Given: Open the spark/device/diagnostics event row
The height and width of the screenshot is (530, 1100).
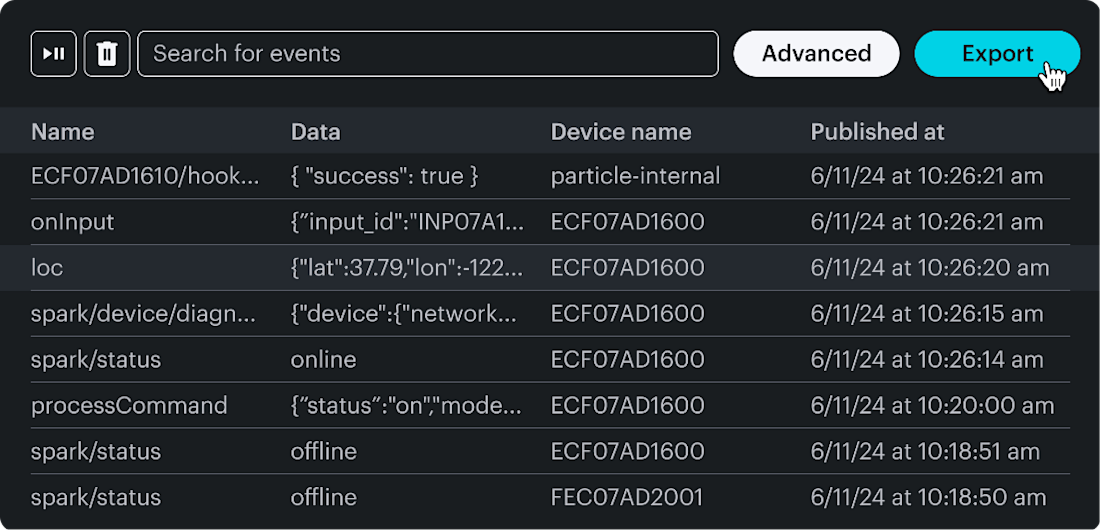Looking at the screenshot, I should click(143, 314).
